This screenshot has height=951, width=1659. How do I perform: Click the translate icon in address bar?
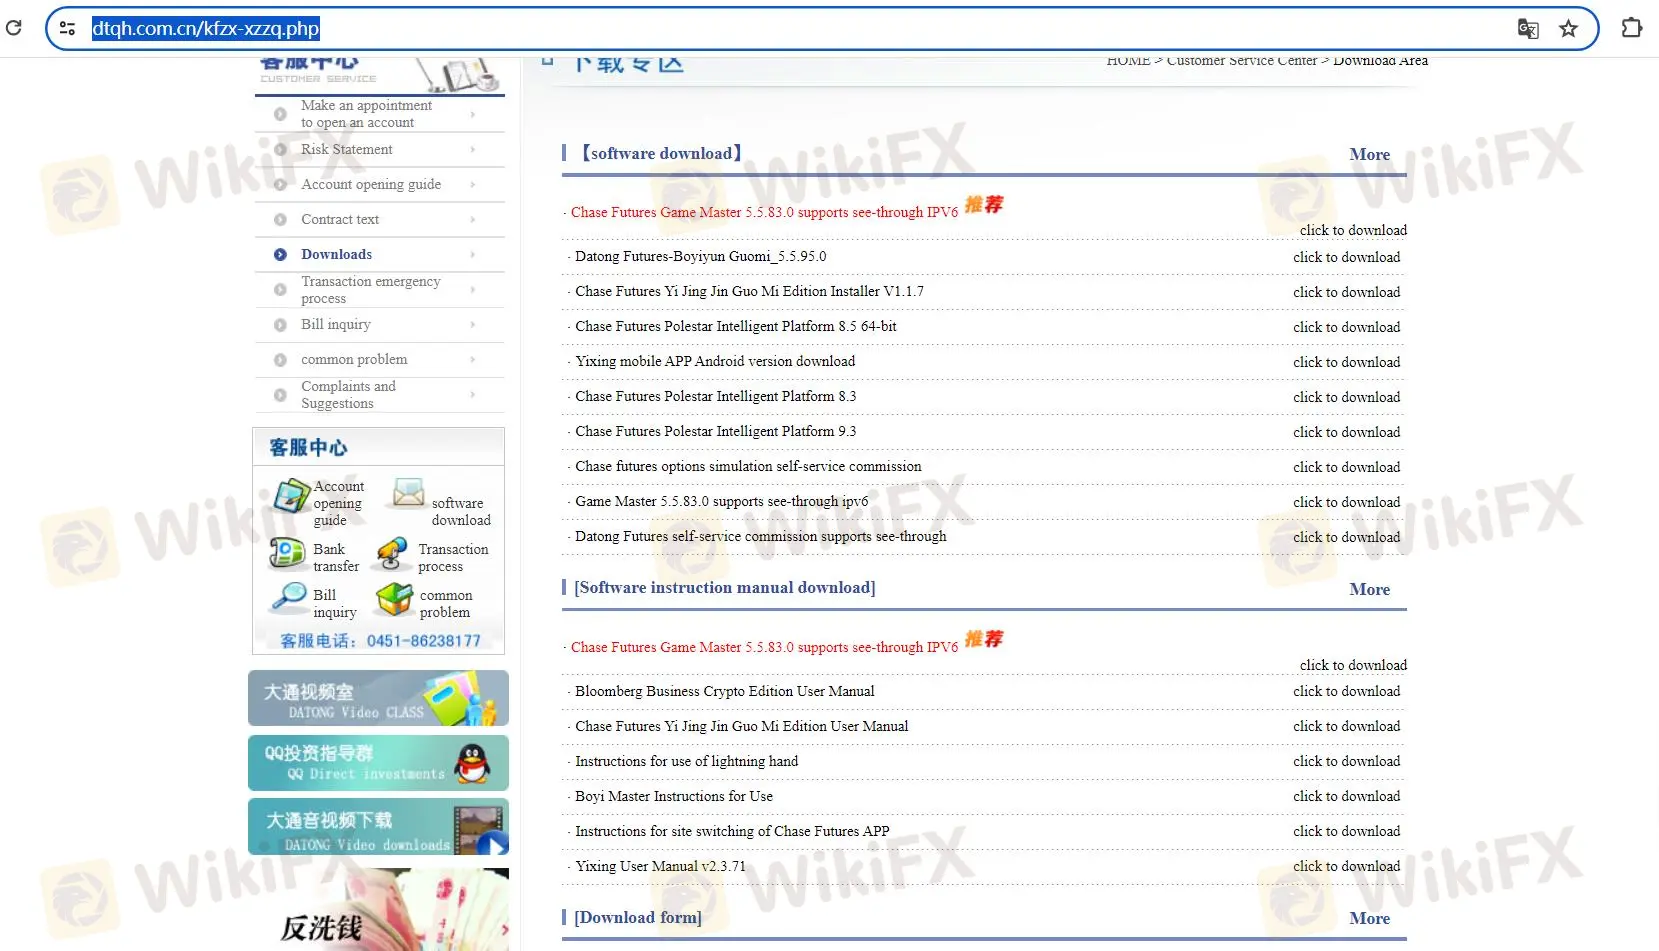coord(1528,28)
